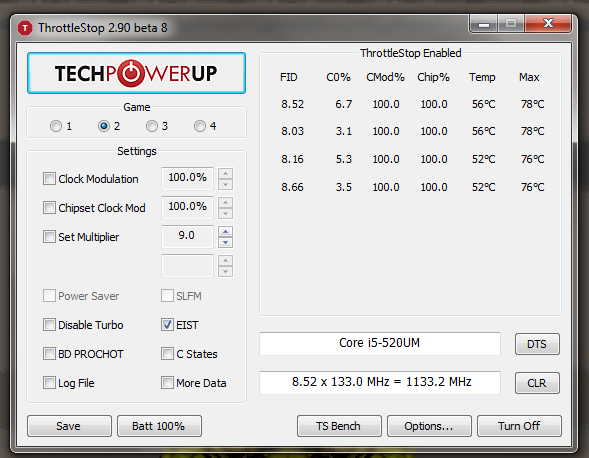
Task: Click the Chip% column header
Action: [433, 77]
